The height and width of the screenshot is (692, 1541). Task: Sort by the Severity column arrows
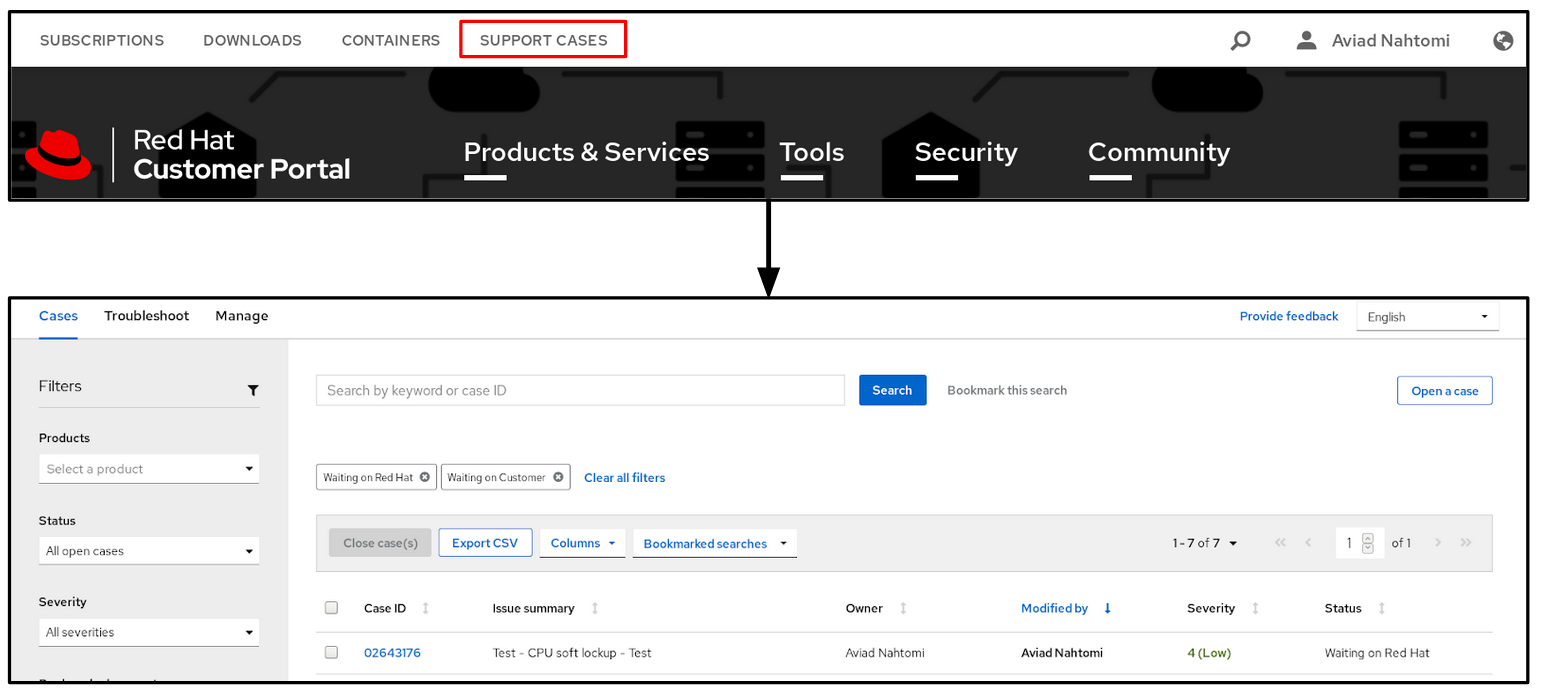(1255, 608)
